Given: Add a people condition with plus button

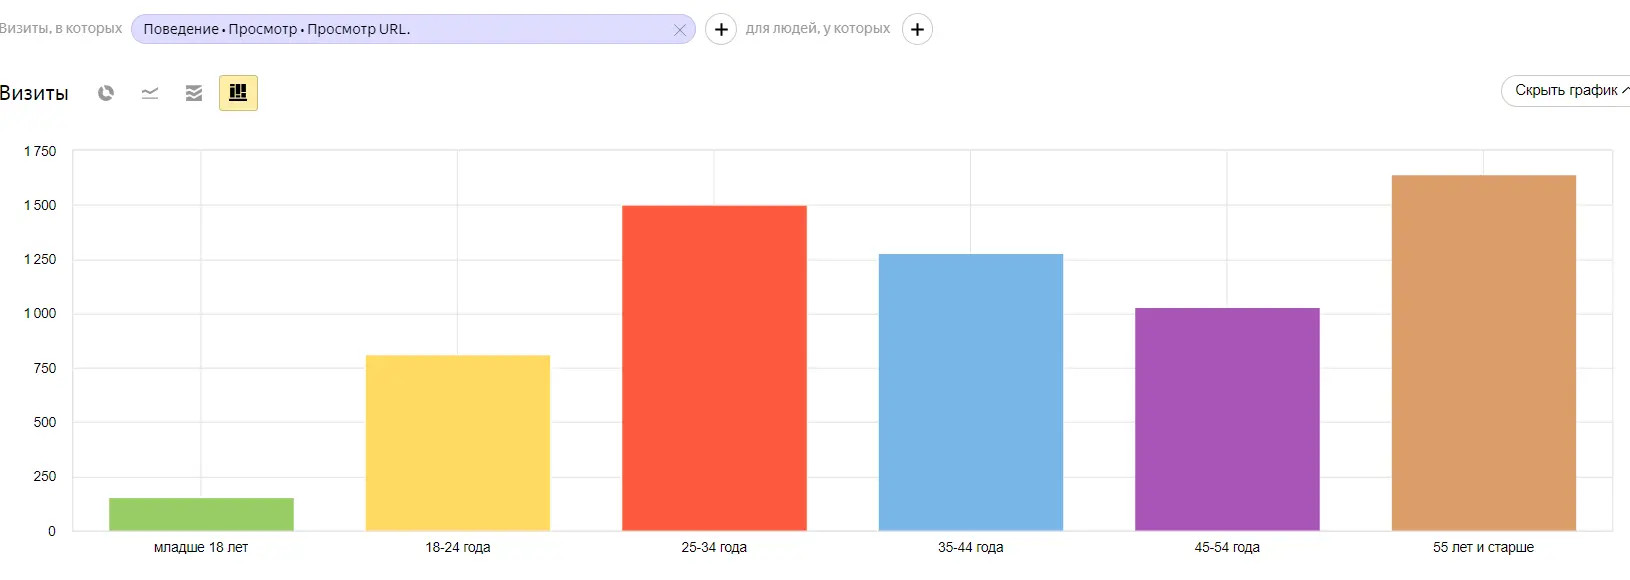Looking at the screenshot, I should (x=917, y=29).
